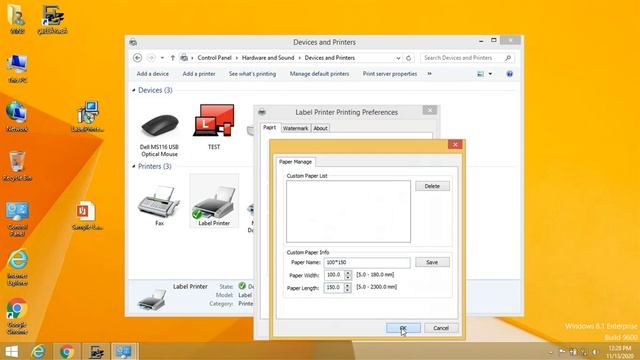Open the folder icon on the desktop
Screen dimensions: 640x360
click(17, 18)
